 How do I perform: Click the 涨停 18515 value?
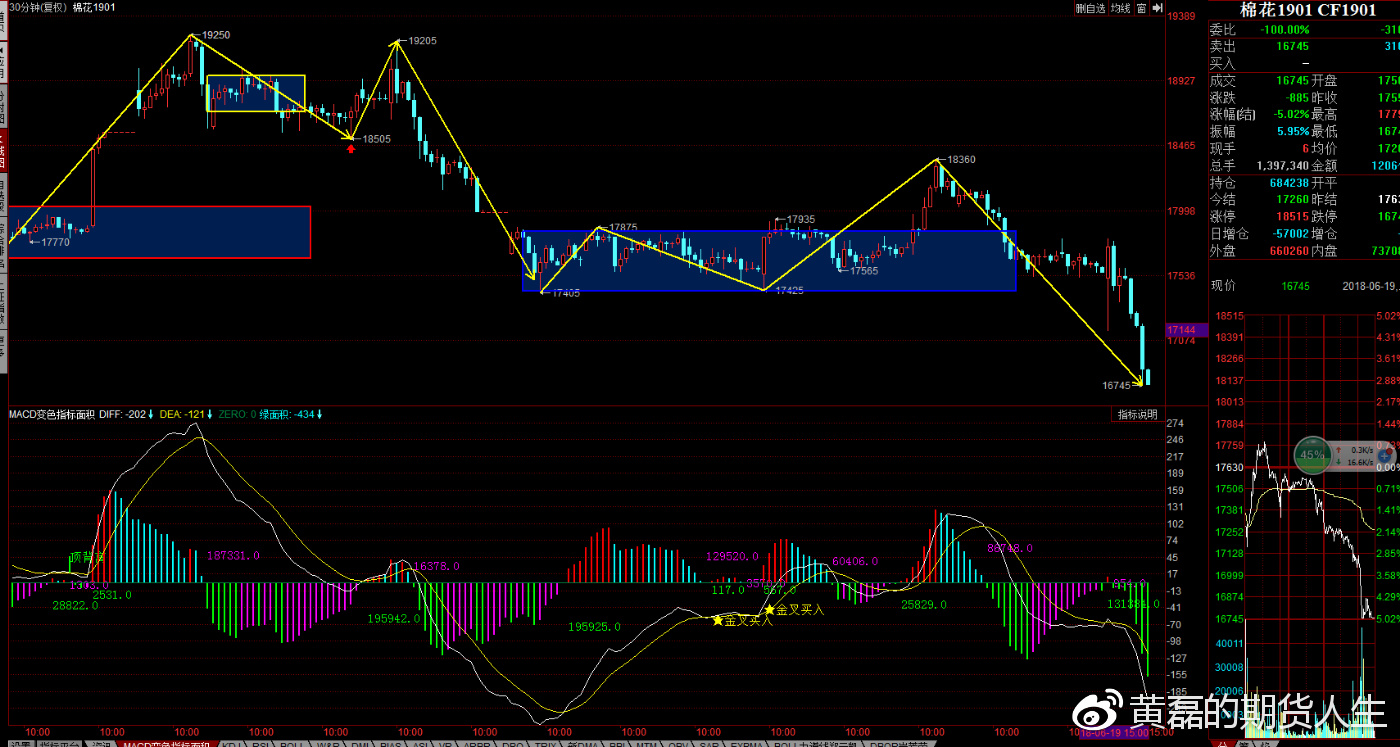click(x=1293, y=217)
